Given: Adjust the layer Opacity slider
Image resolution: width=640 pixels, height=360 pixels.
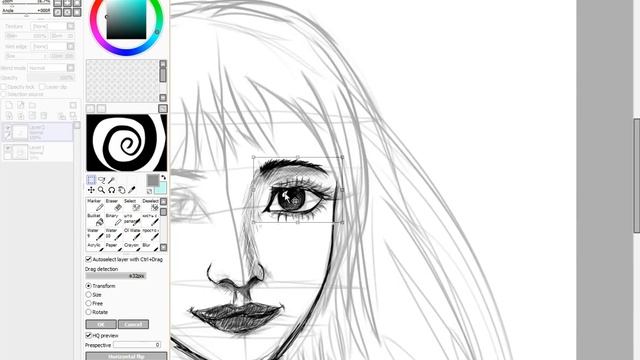Looking at the screenshot, I should tap(51, 78).
